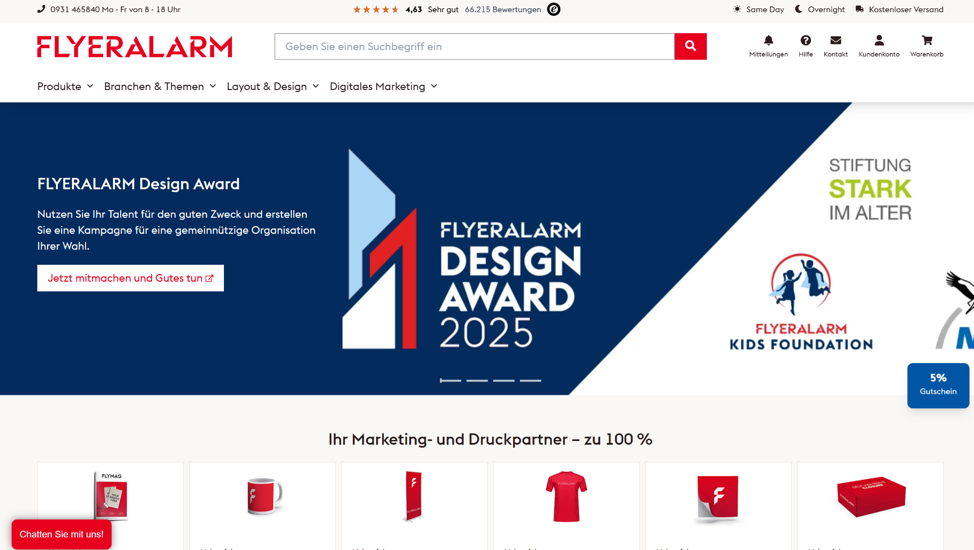Open the 5% Gutschein tab
This screenshot has height=550, width=974.
pyautogui.click(x=938, y=385)
